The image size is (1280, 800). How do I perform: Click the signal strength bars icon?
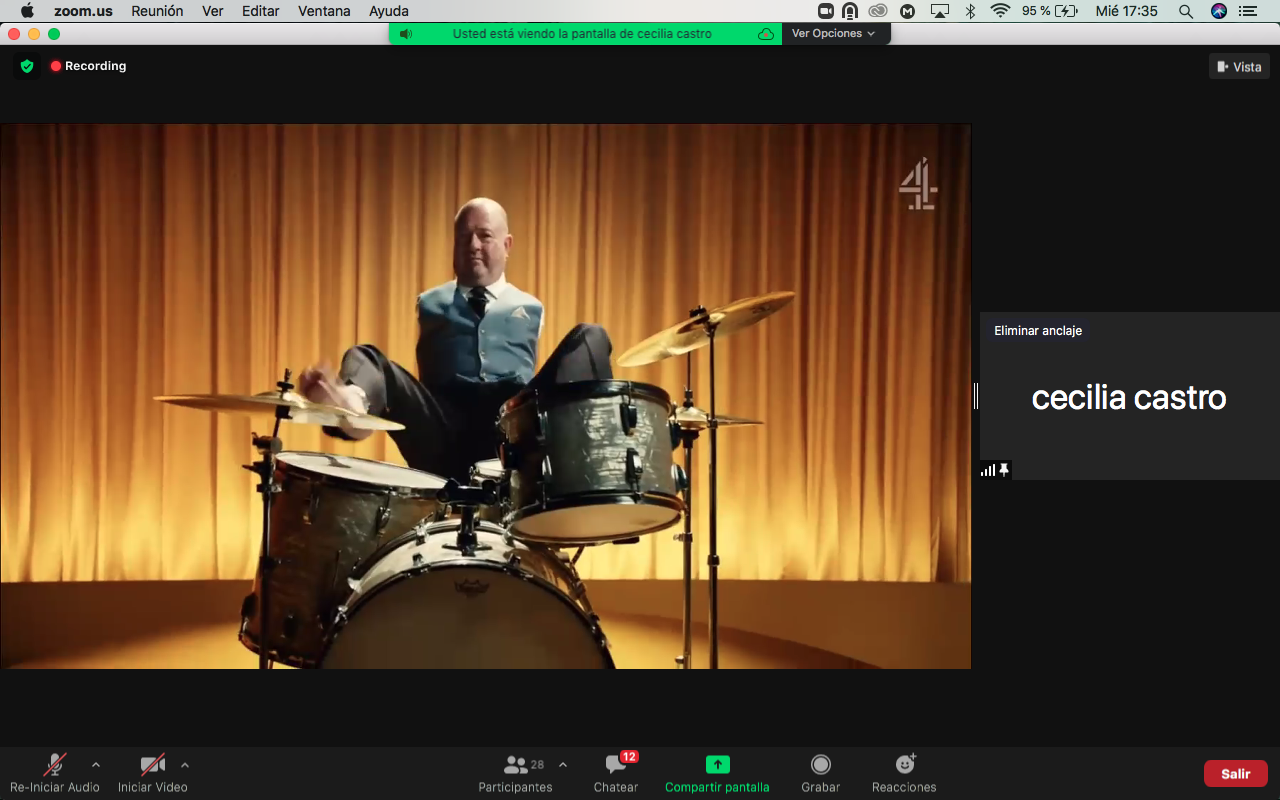[988, 470]
